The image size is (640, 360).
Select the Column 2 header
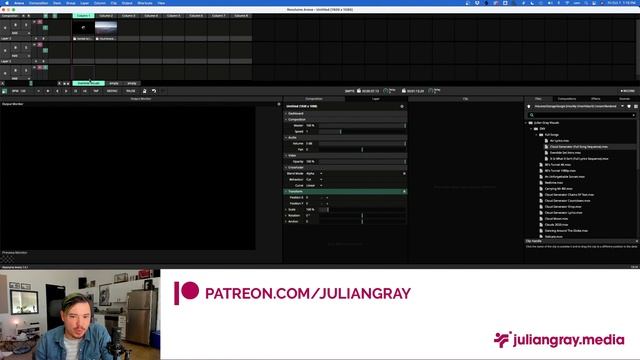(106, 16)
